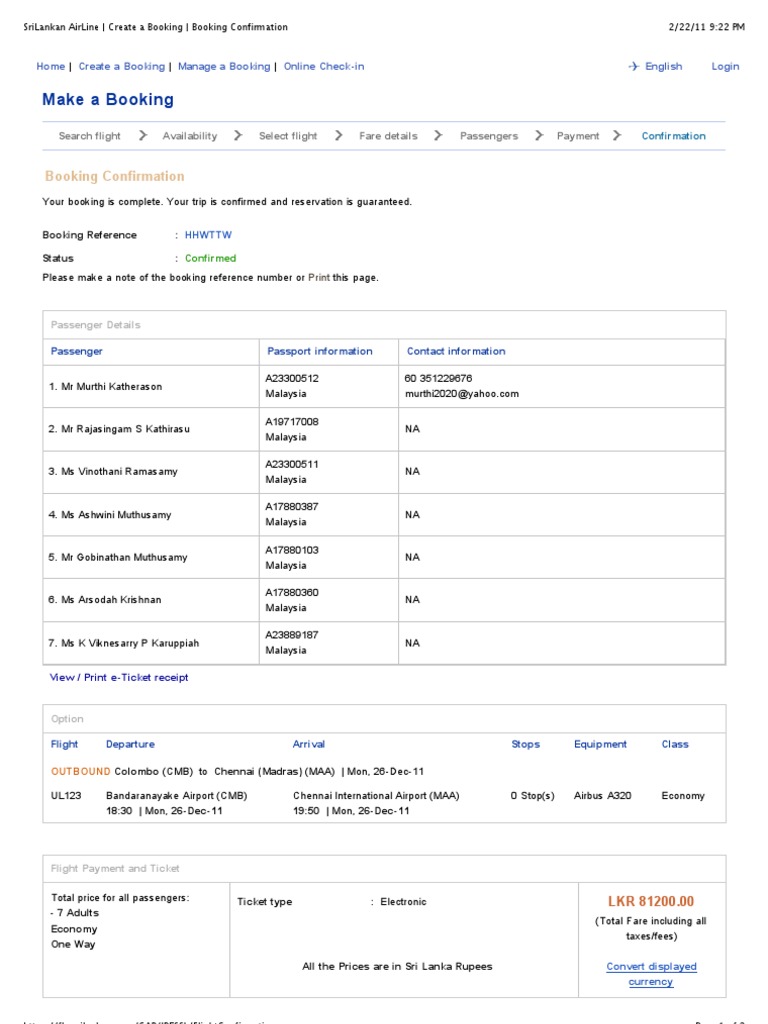The height and width of the screenshot is (1024, 768).
Task: Click the Print link in note
Action: pos(319,278)
